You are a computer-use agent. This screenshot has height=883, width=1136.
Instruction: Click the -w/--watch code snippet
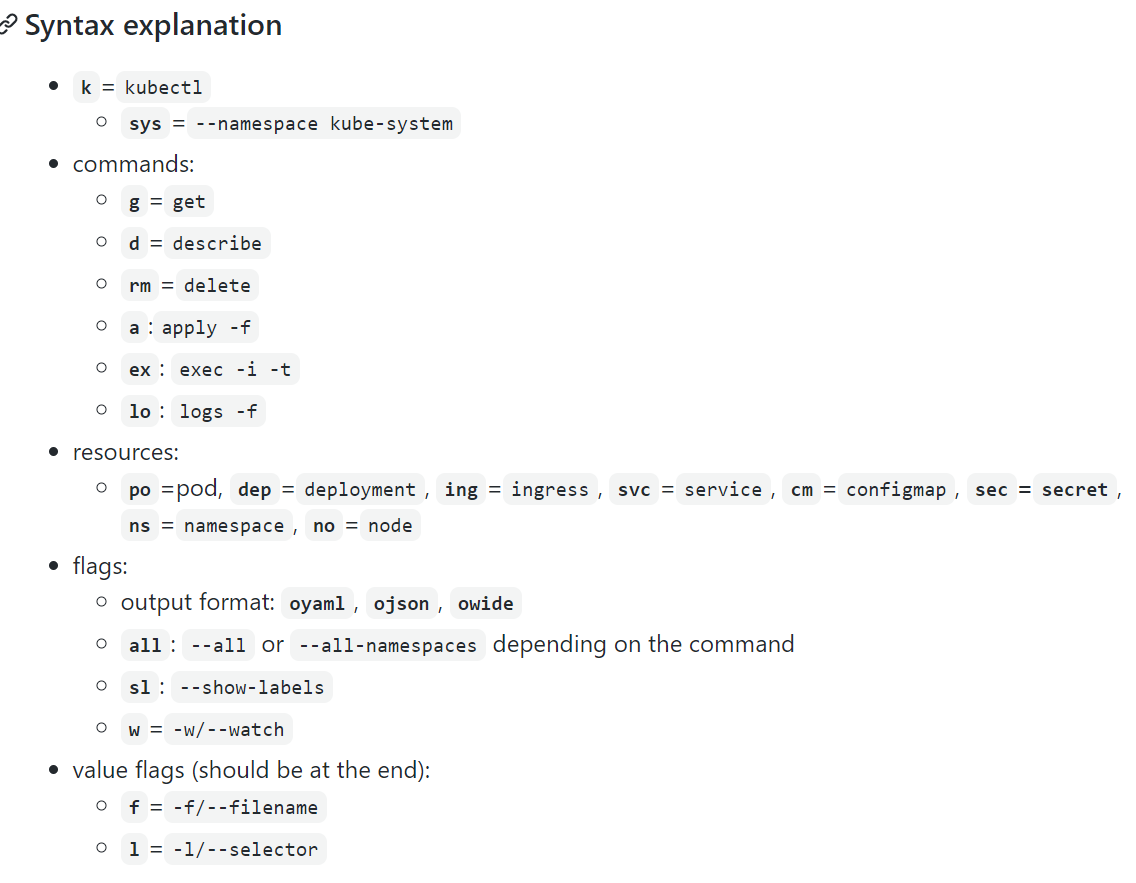[x=228, y=729]
